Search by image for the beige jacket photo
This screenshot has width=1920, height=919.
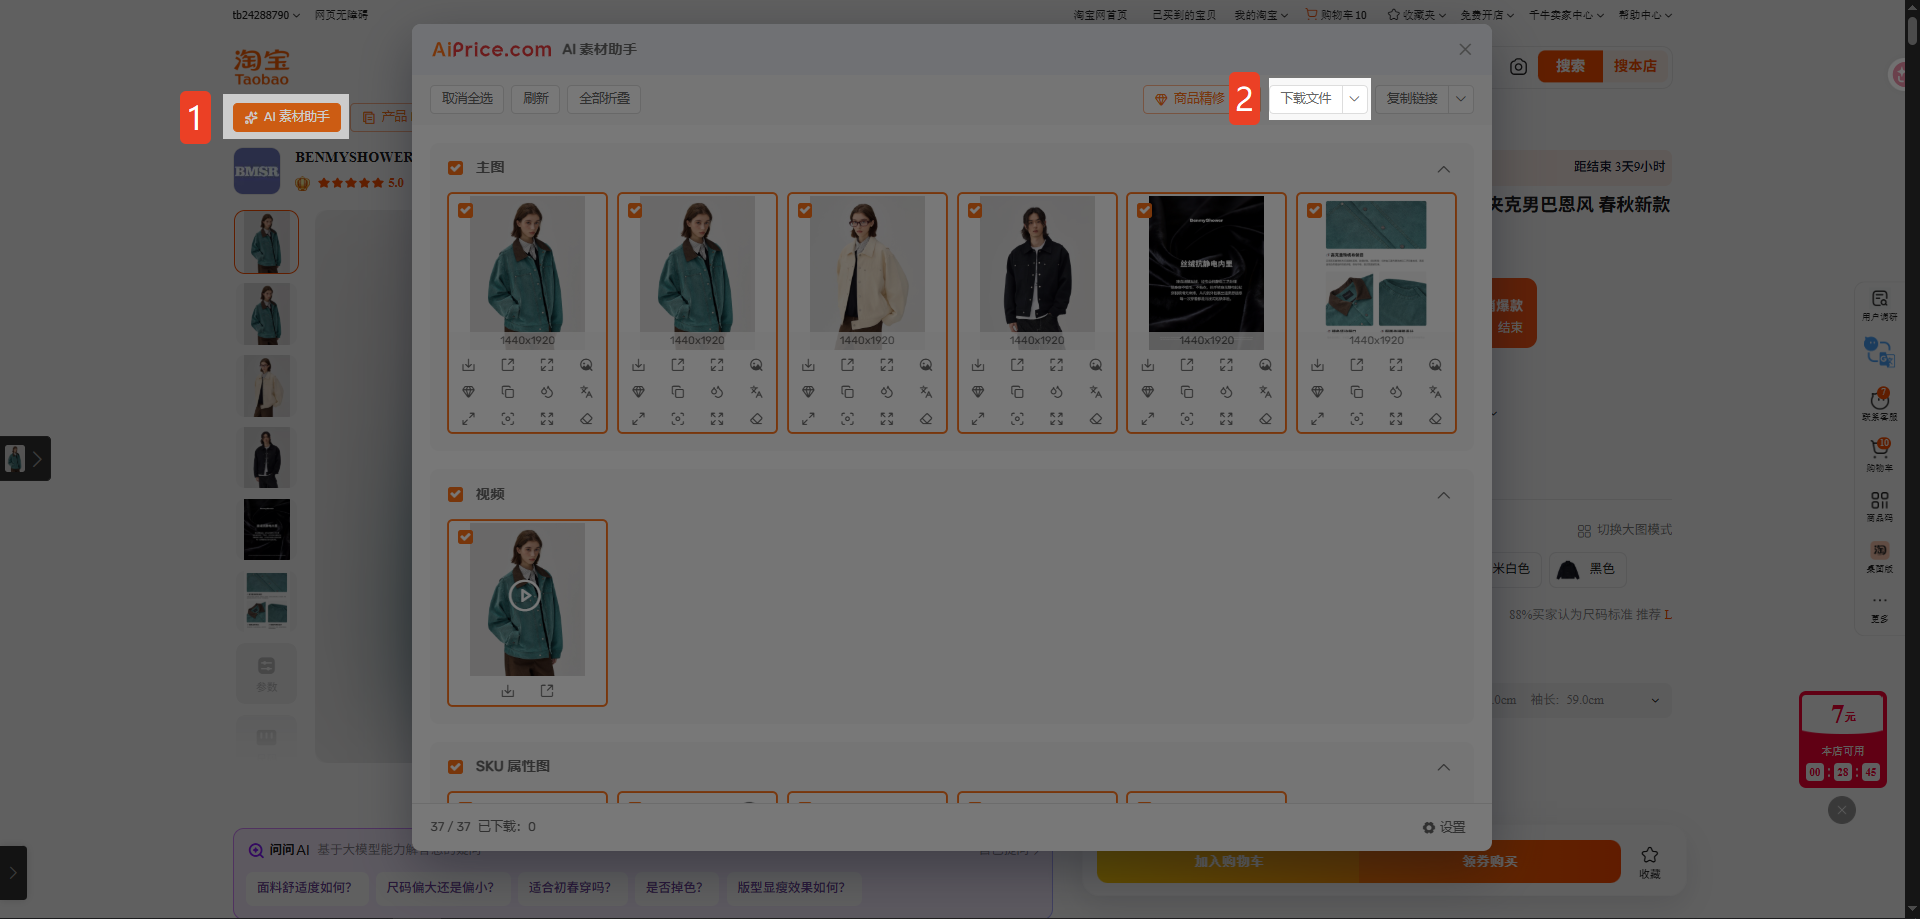(926, 365)
